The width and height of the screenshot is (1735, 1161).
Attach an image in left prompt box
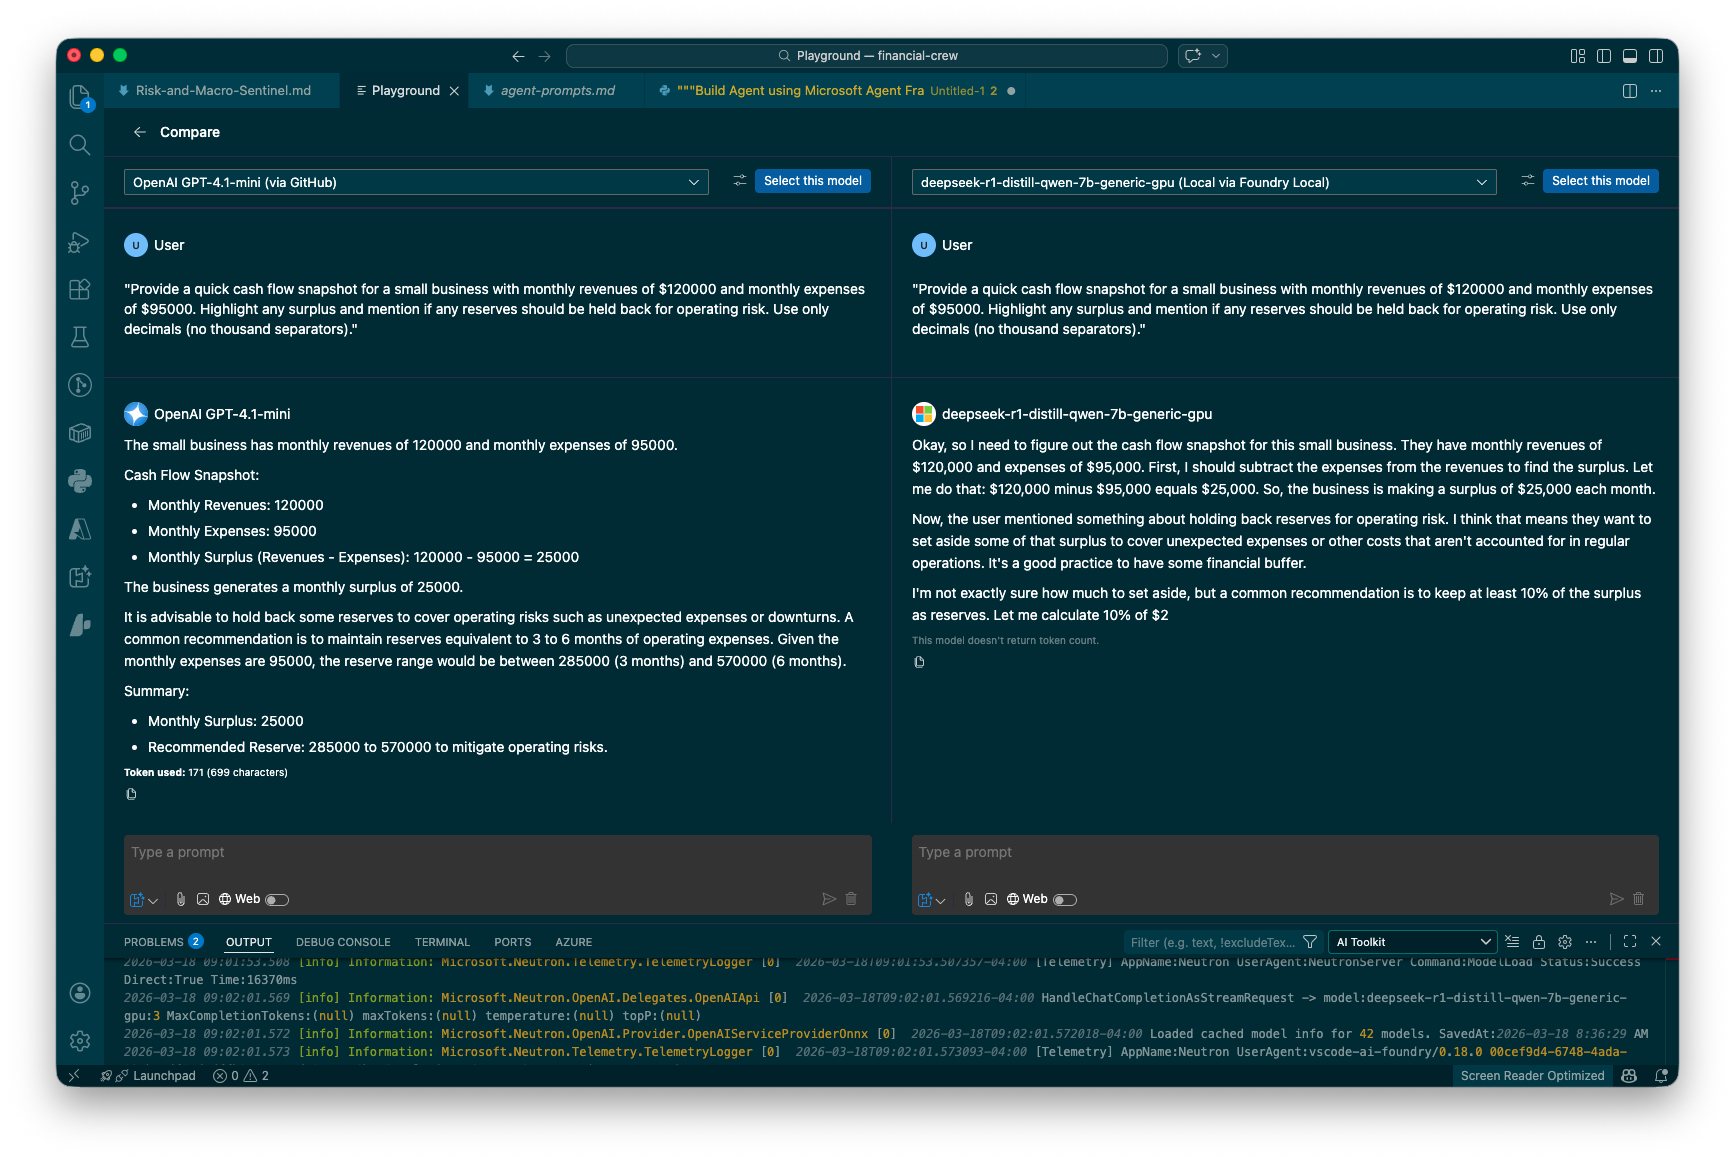[x=203, y=899]
